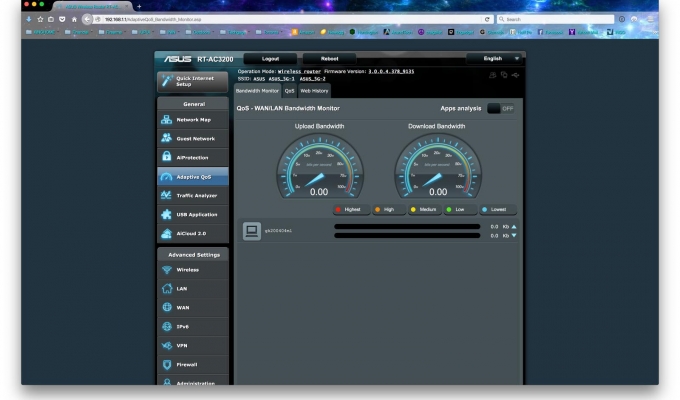Select the ASUS Wireless Router browser tab
This screenshot has width=680, height=400.
[x=93, y=7]
